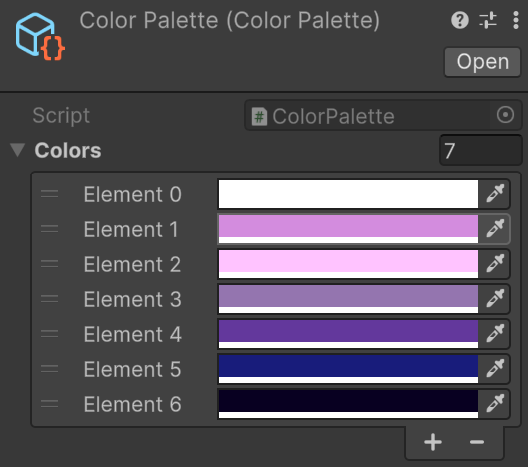
Task: Use the eyedropper for Element 1
Action: [x=495, y=229]
